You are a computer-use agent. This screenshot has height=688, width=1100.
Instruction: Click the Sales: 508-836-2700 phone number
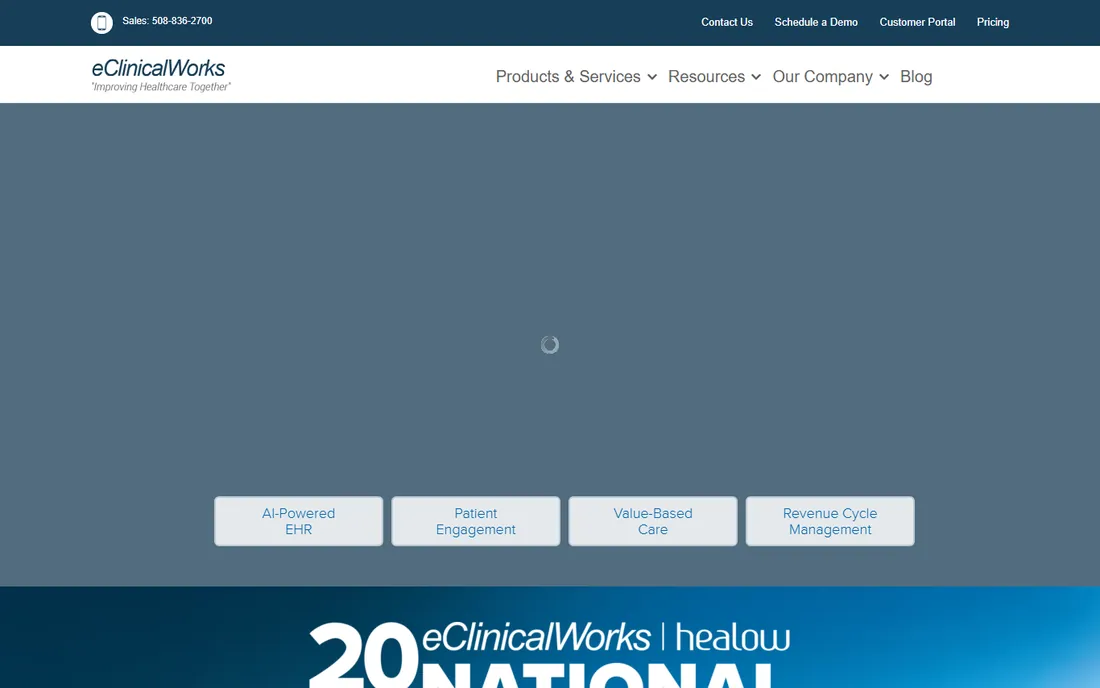coord(167,21)
